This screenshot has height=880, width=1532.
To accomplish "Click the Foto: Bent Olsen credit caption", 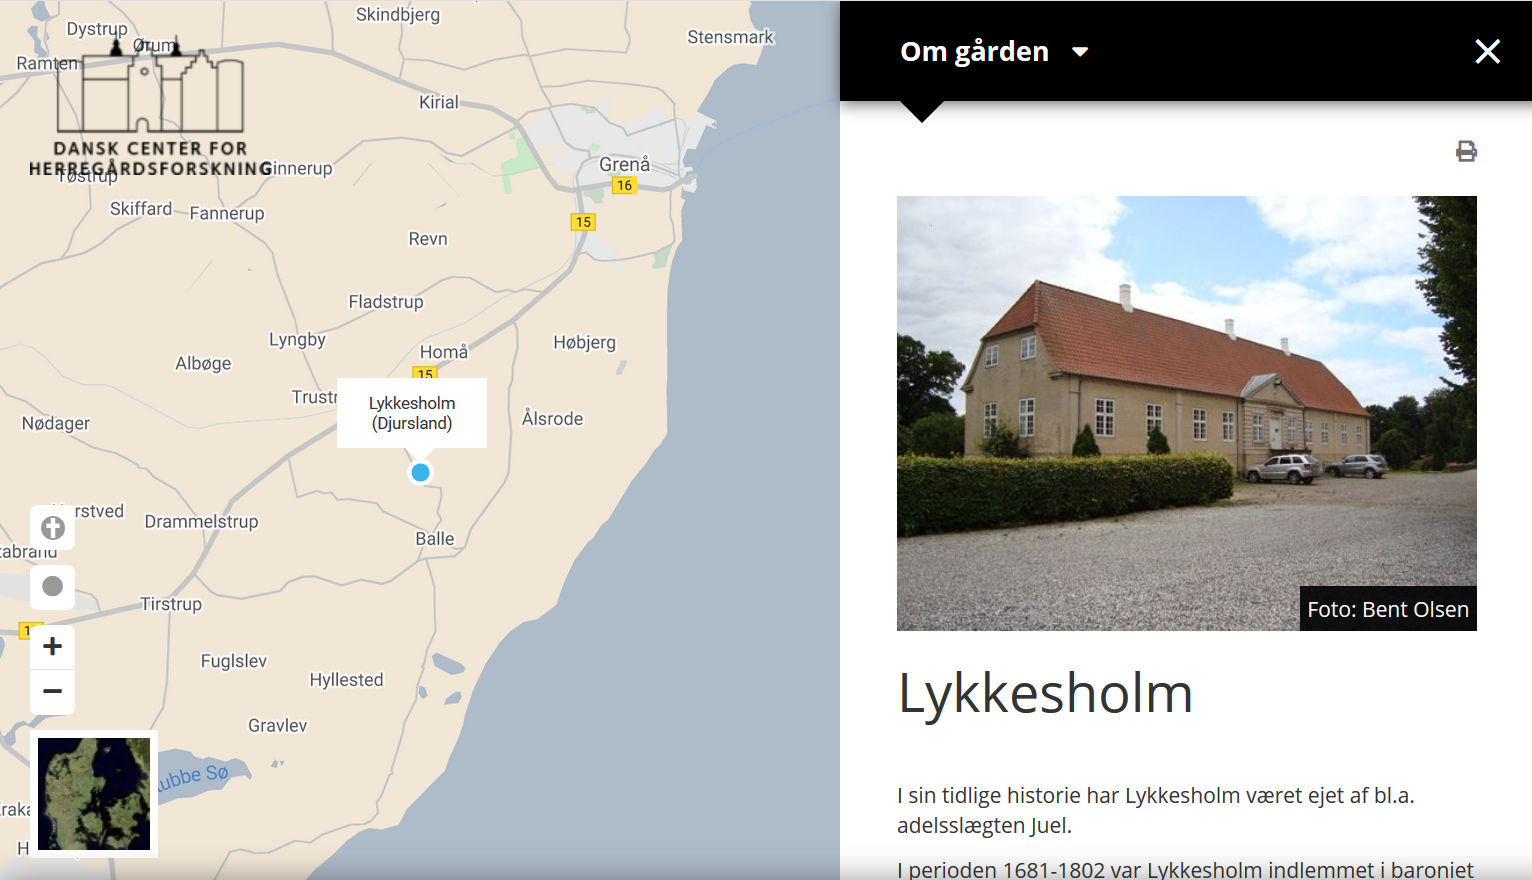I will pos(1387,609).
